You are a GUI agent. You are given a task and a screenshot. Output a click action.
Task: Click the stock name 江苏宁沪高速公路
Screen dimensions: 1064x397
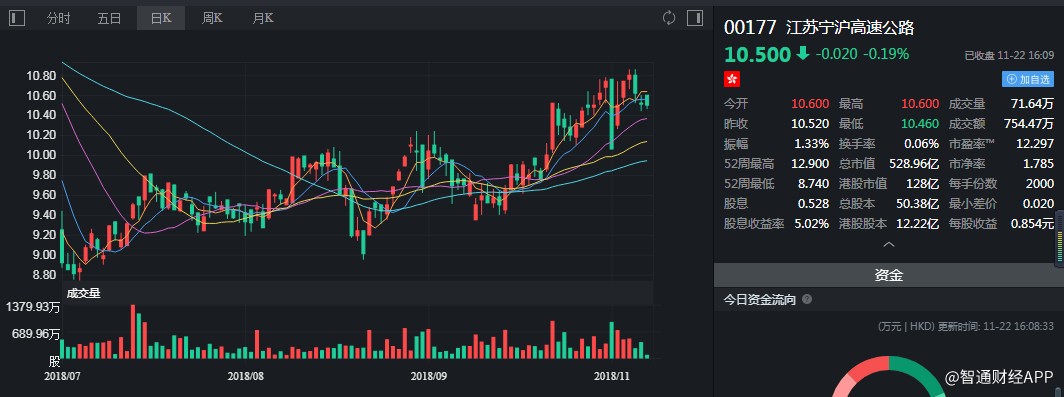(850, 28)
